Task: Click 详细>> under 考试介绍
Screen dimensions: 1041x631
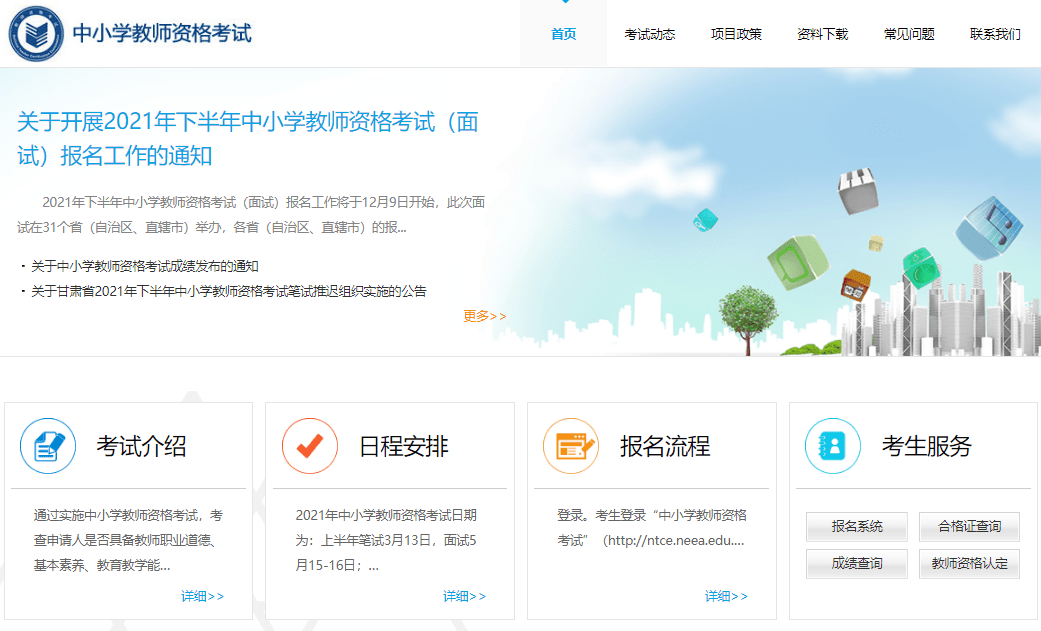Action: [x=202, y=596]
